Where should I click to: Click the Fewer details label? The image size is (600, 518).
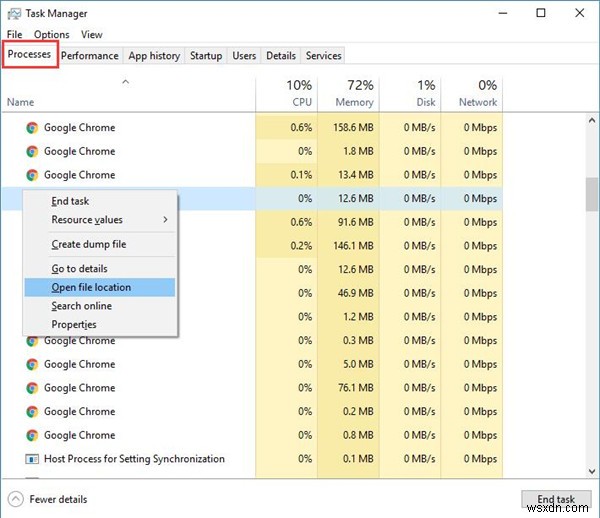58,499
